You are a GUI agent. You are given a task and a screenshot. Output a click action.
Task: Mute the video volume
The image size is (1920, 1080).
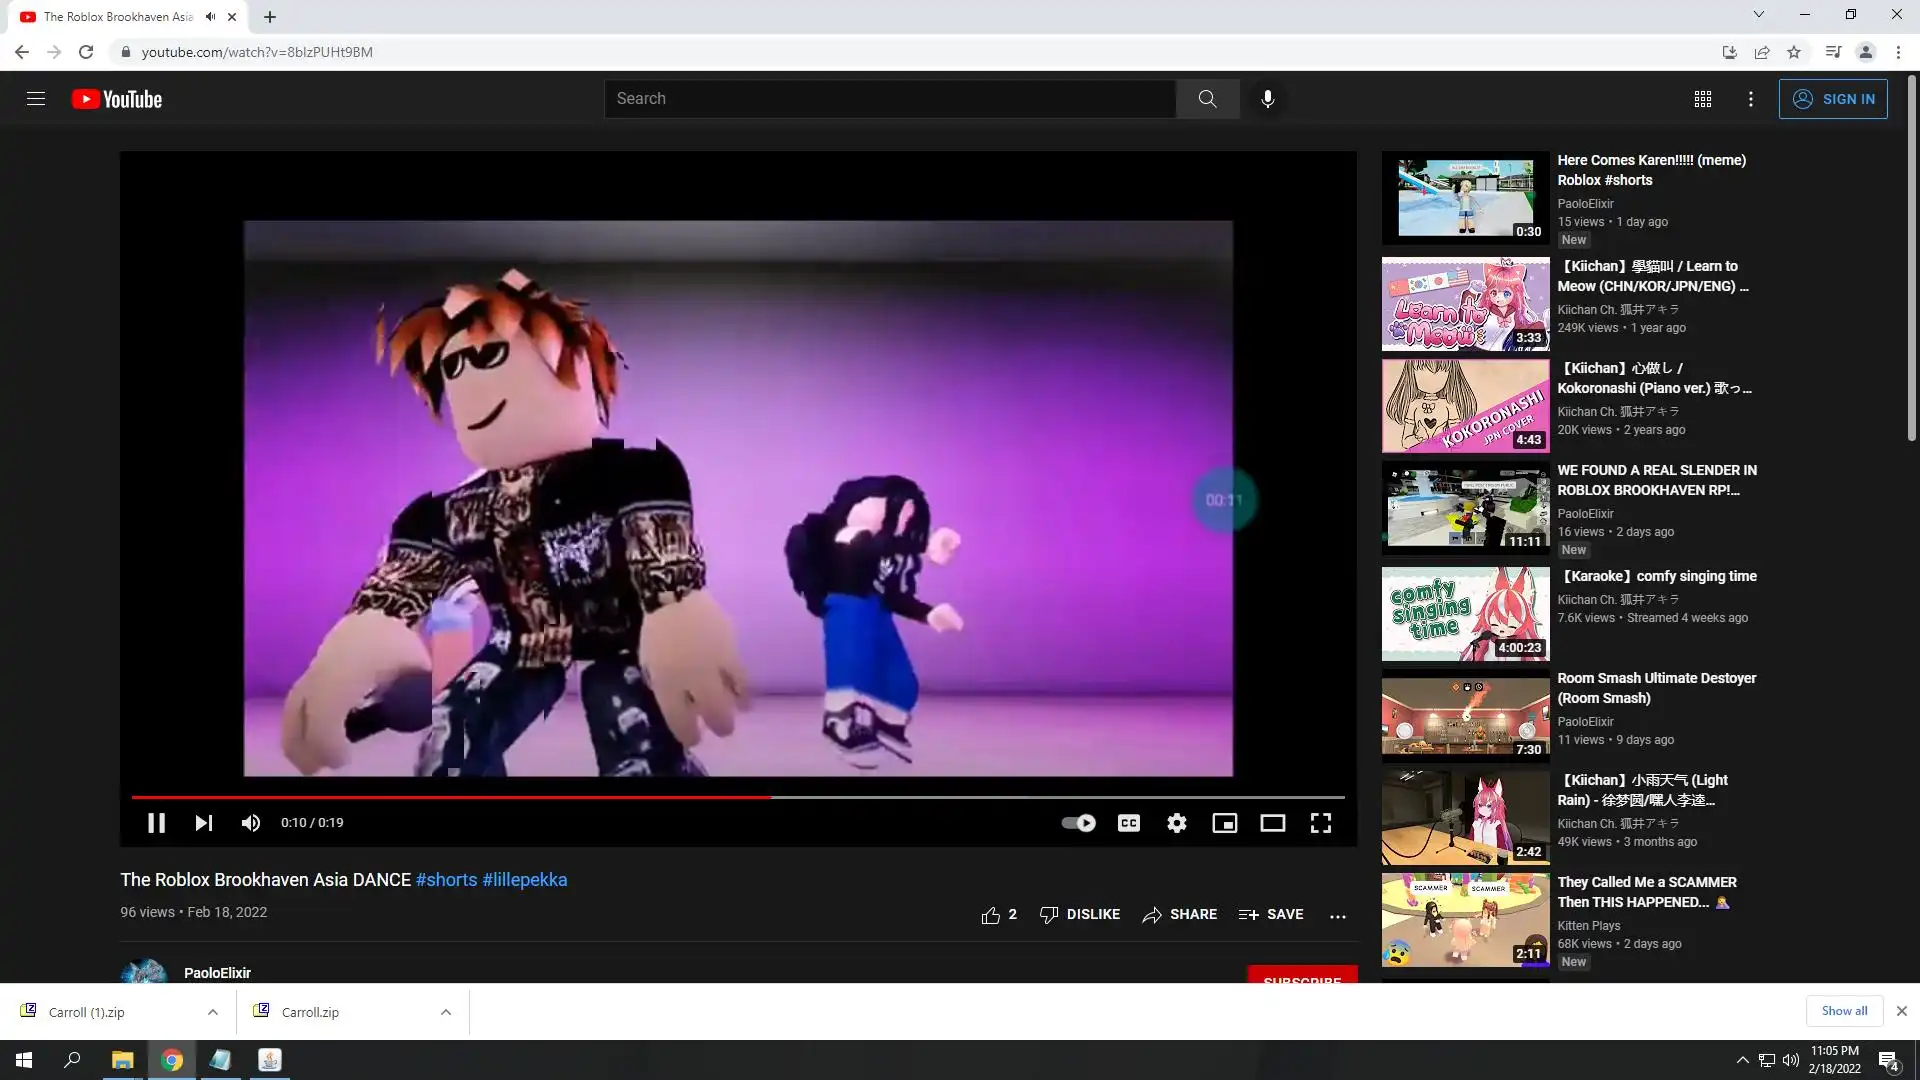[250, 823]
